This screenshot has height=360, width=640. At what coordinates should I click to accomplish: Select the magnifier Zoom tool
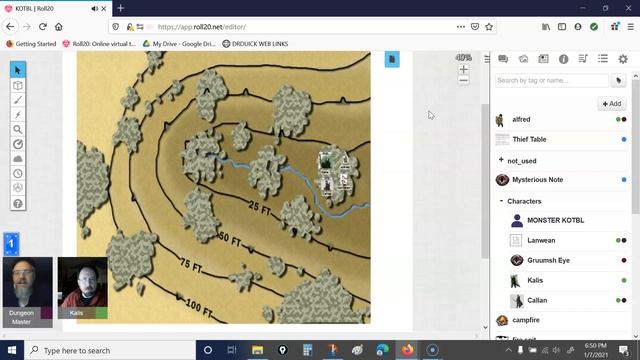18,129
